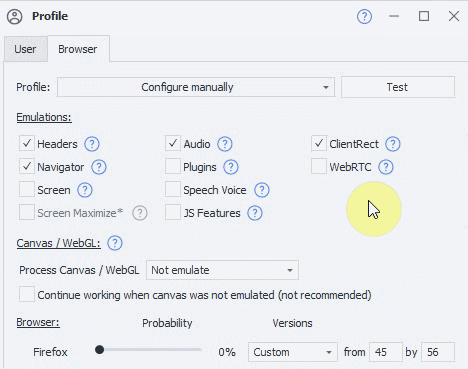Click the title bar help icon

[364, 16]
